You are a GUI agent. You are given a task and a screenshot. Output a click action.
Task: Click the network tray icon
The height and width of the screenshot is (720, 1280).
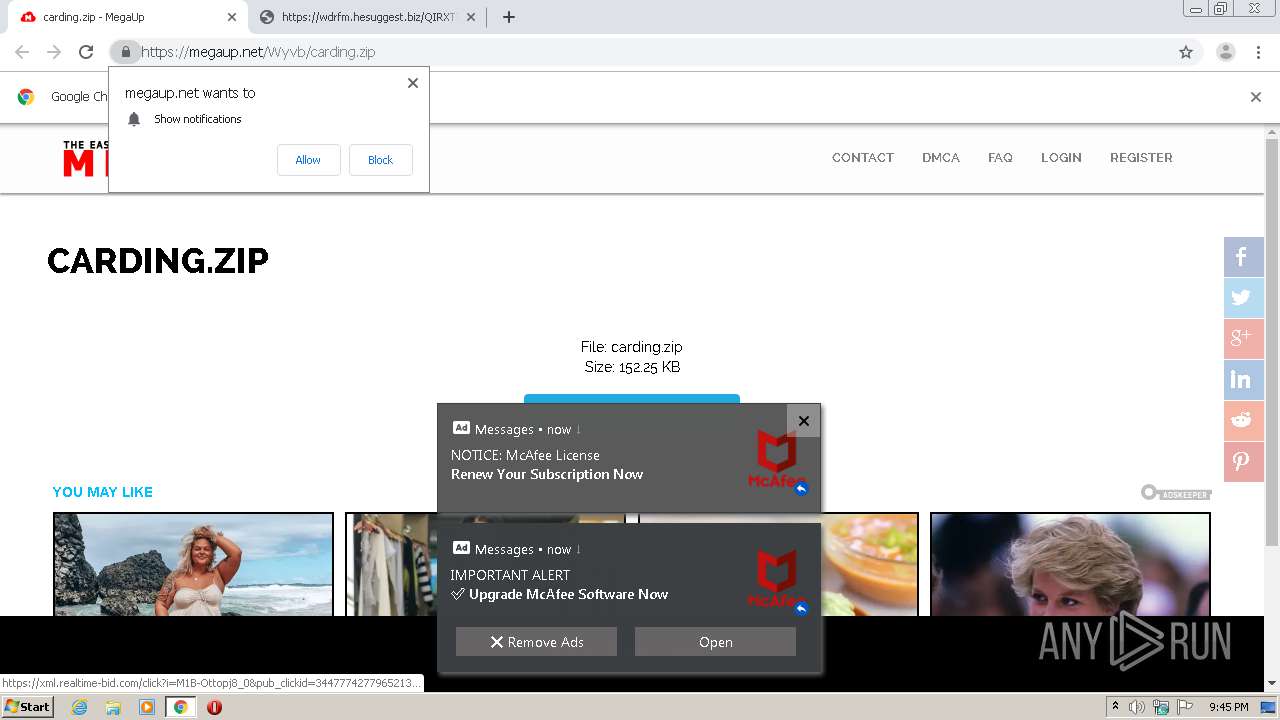pos(1160,707)
